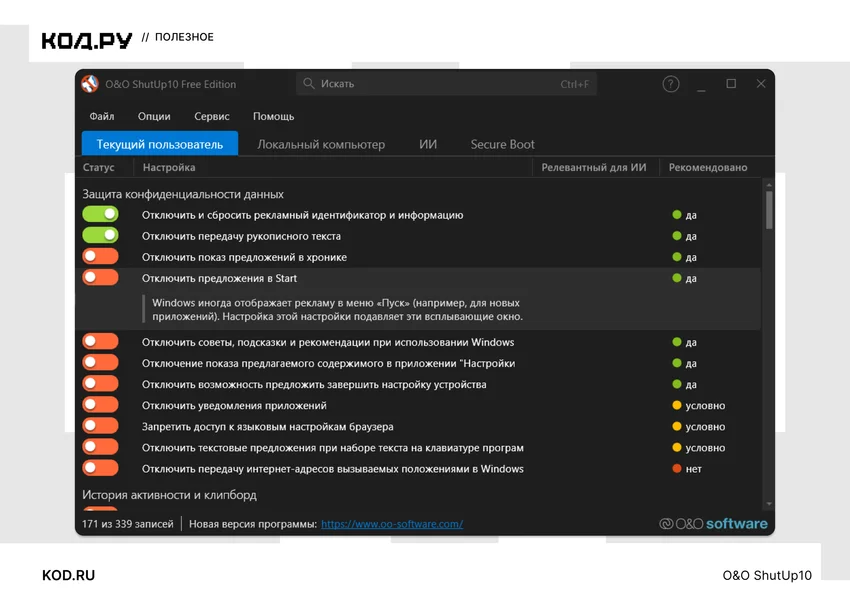This screenshot has width=850, height=605.
Task: Toggle 'Отключить и сбросить рекламный идентификатор' switch
Action: click(100, 214)
